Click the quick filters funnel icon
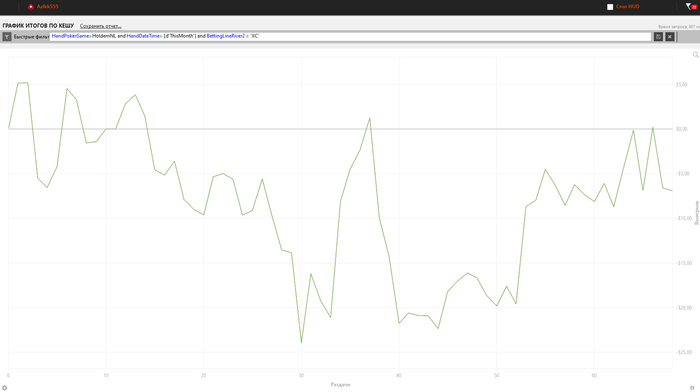 [x=7, y=37]
